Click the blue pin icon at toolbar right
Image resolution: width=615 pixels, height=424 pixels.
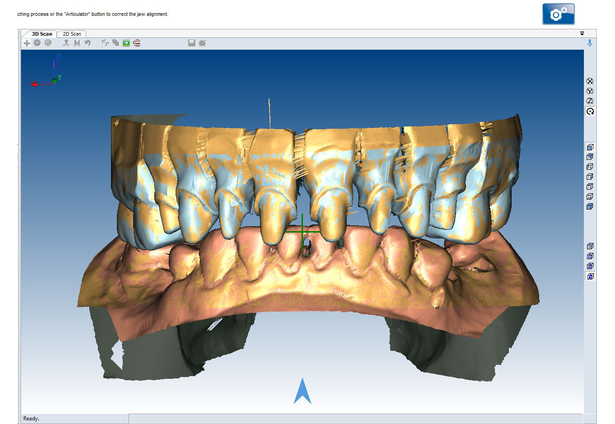[590, 43]
